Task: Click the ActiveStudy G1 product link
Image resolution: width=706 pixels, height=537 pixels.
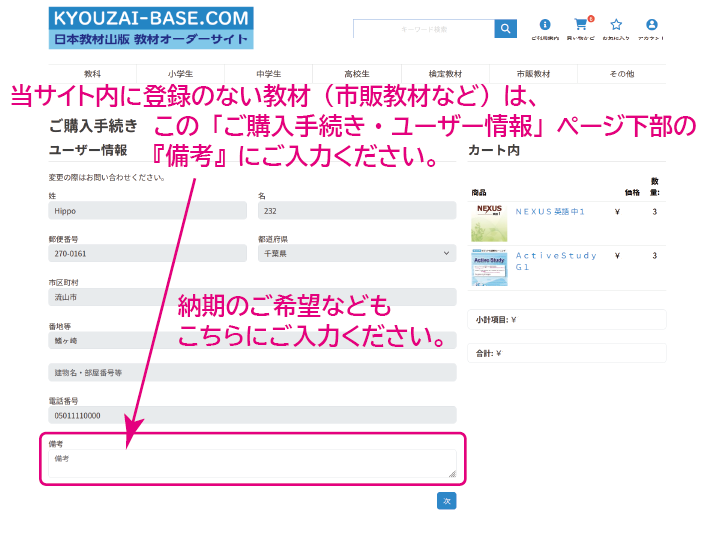Action: 555,261
